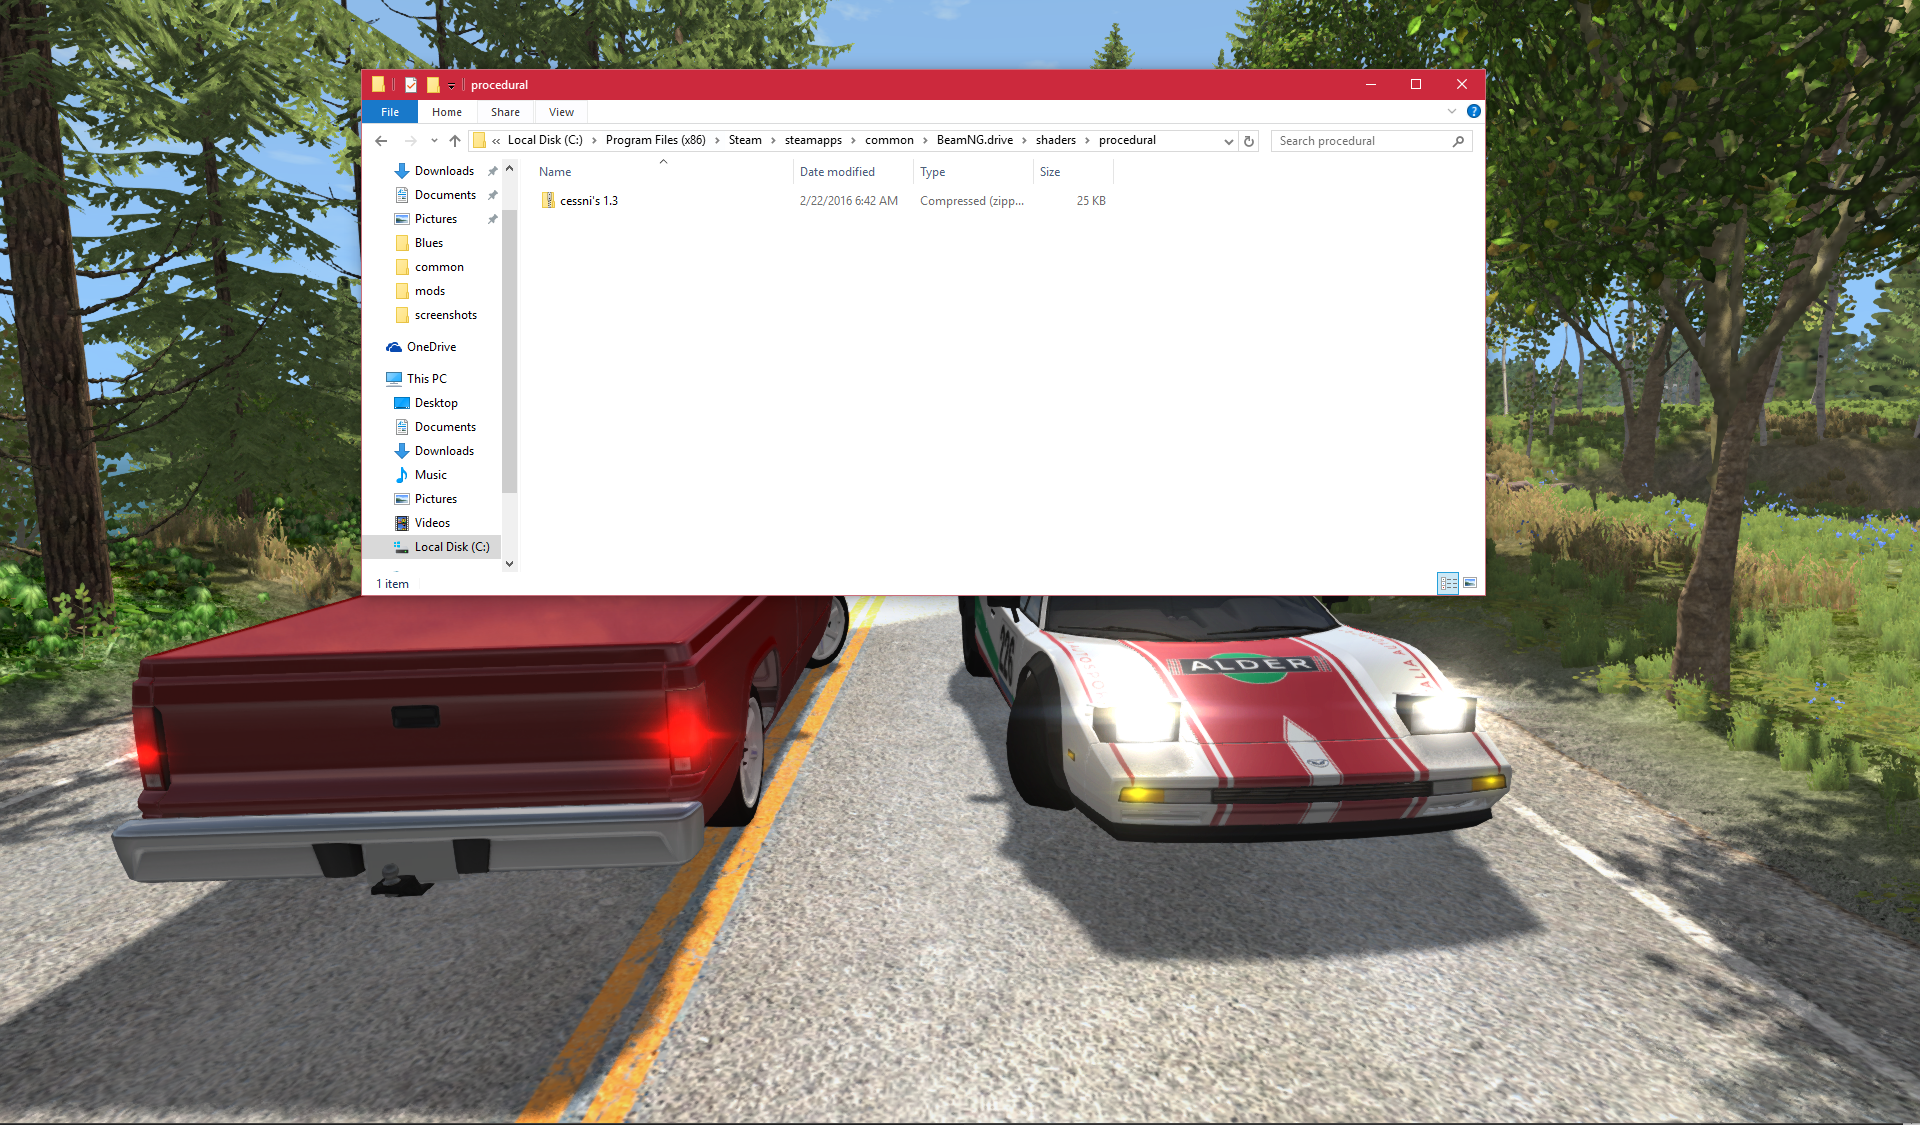Image resolution: width=1920 pixels, height=1125 pixels.
Task: Click Downloads icon under This PC
Action: pos(402,451)
